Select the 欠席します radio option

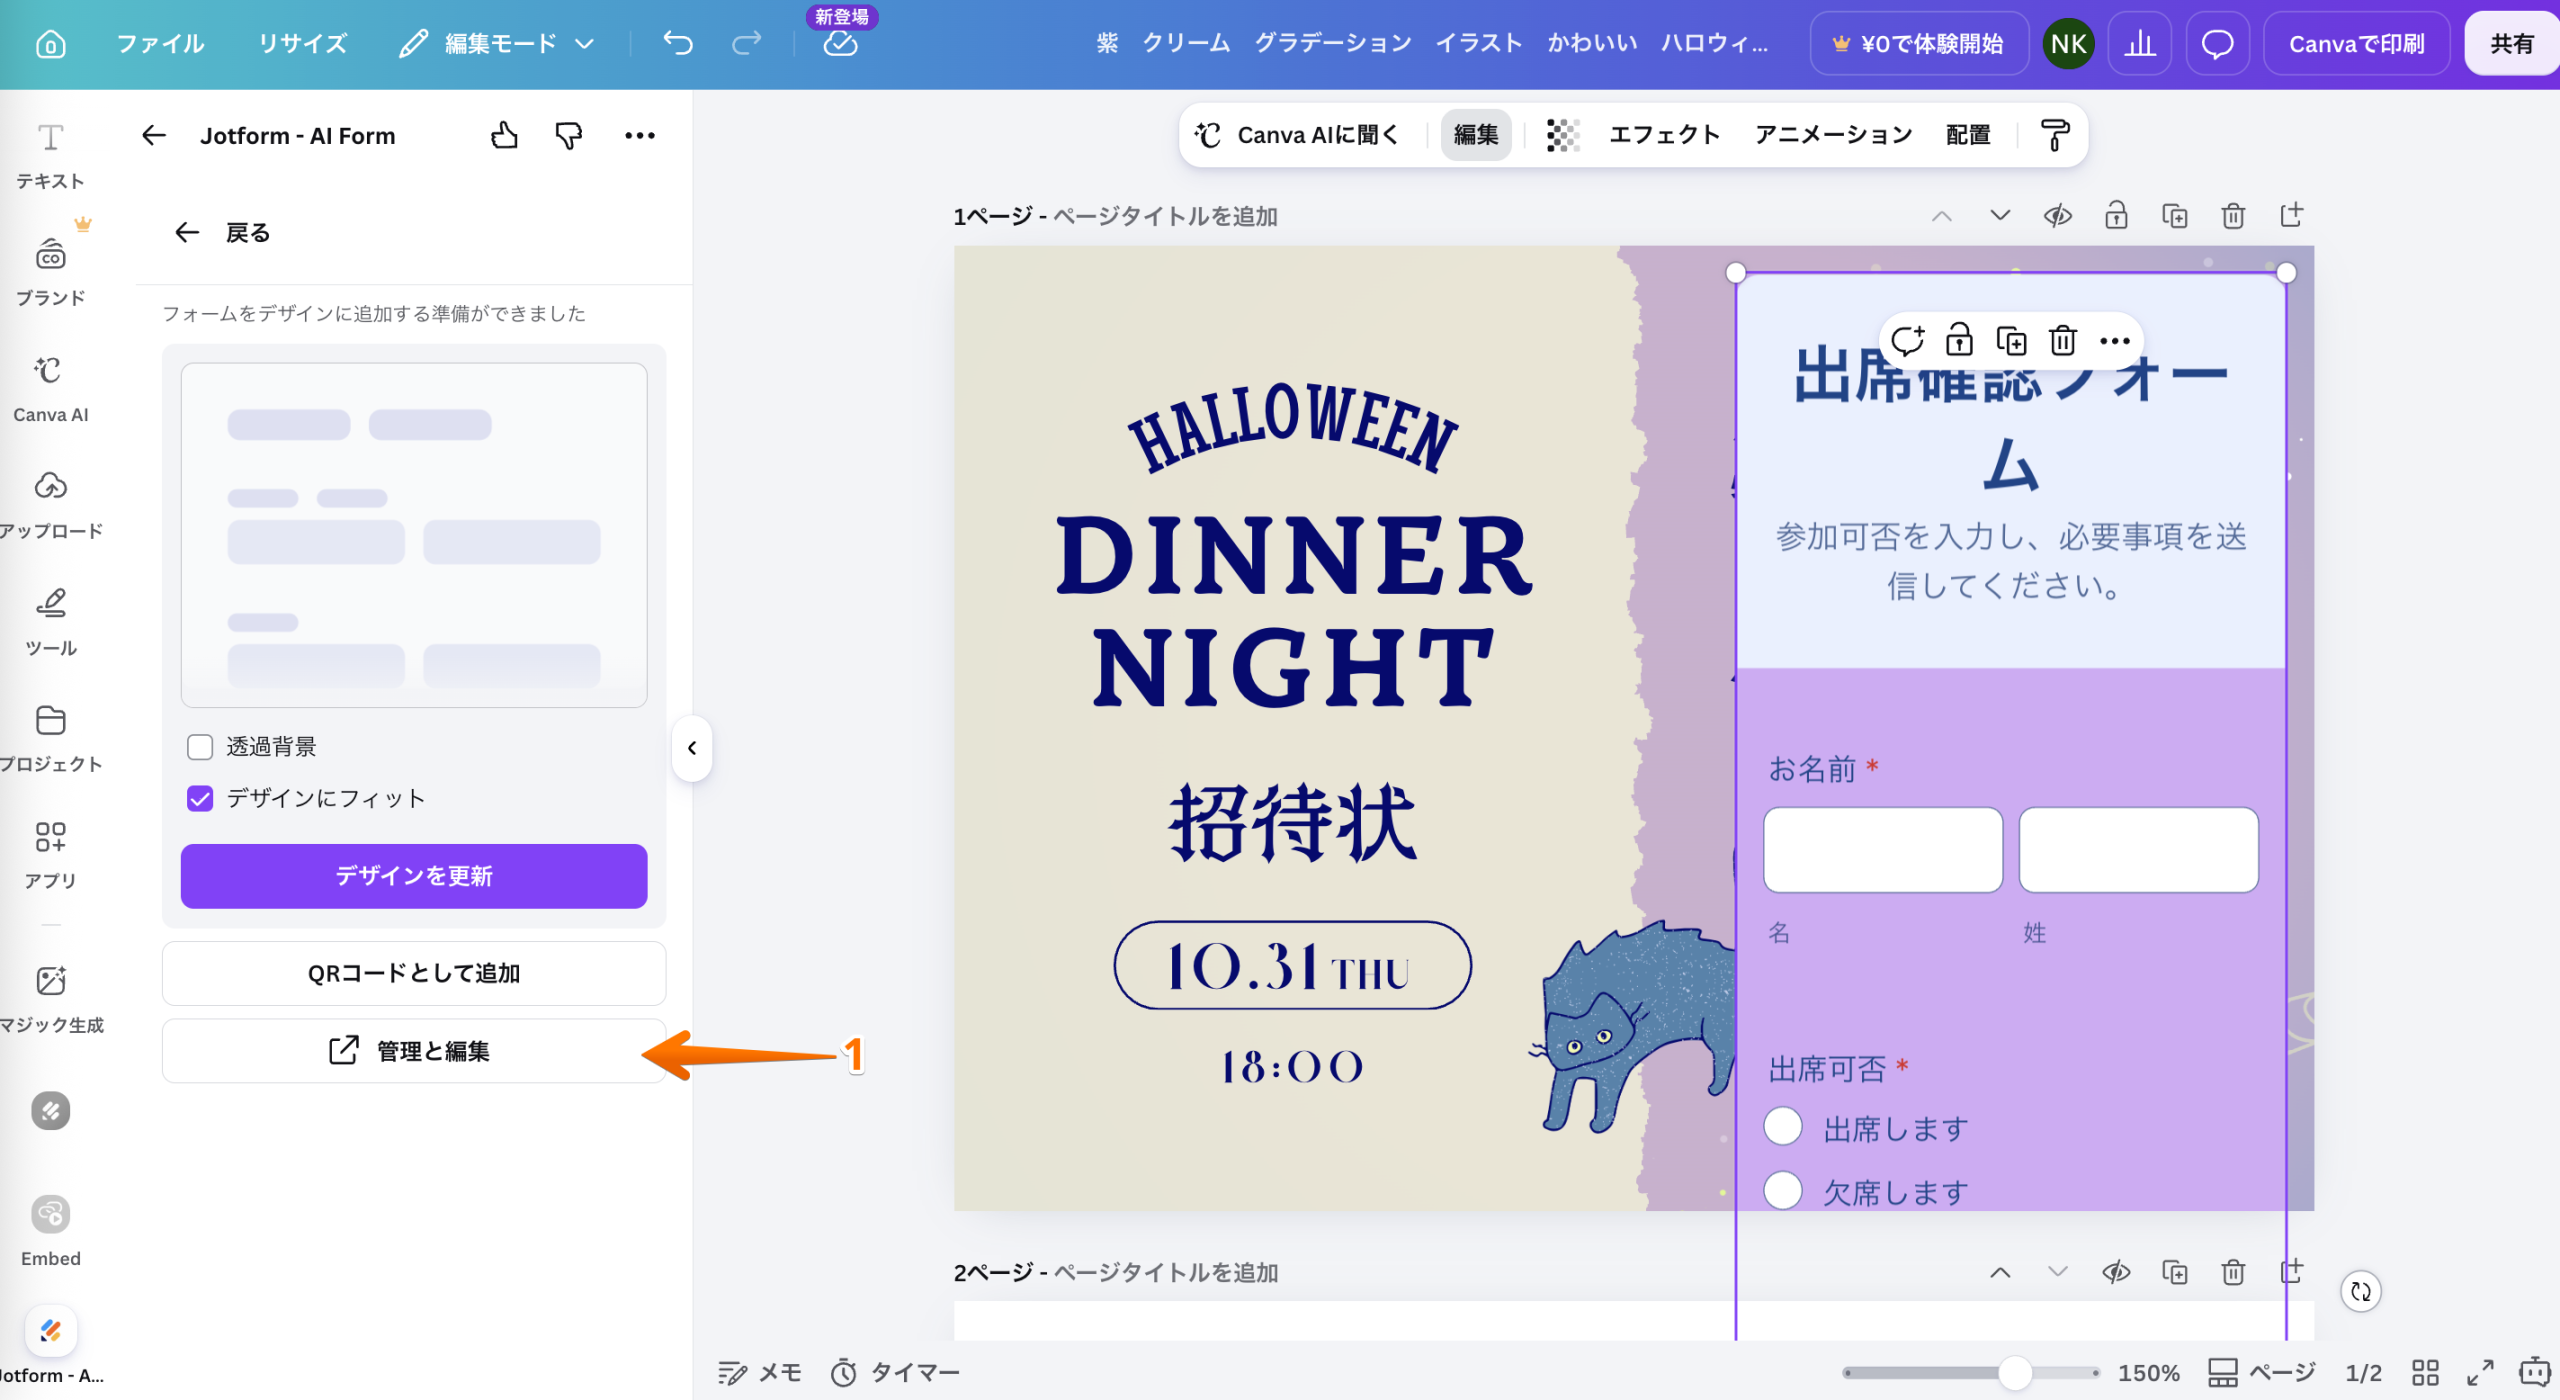[1782, 1190]
